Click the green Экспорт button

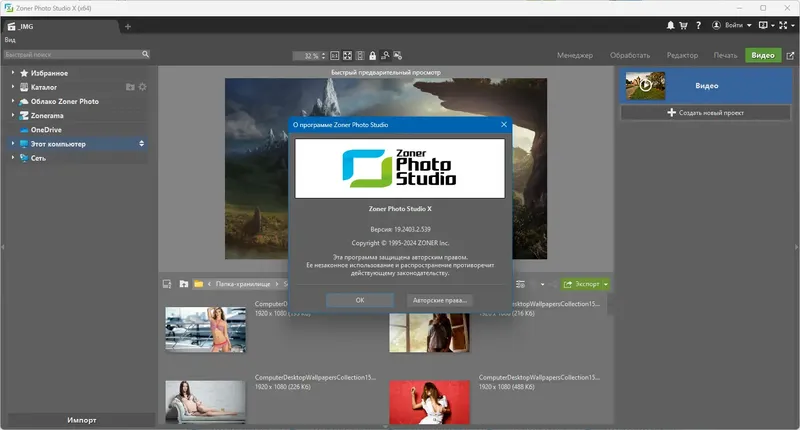581,284
